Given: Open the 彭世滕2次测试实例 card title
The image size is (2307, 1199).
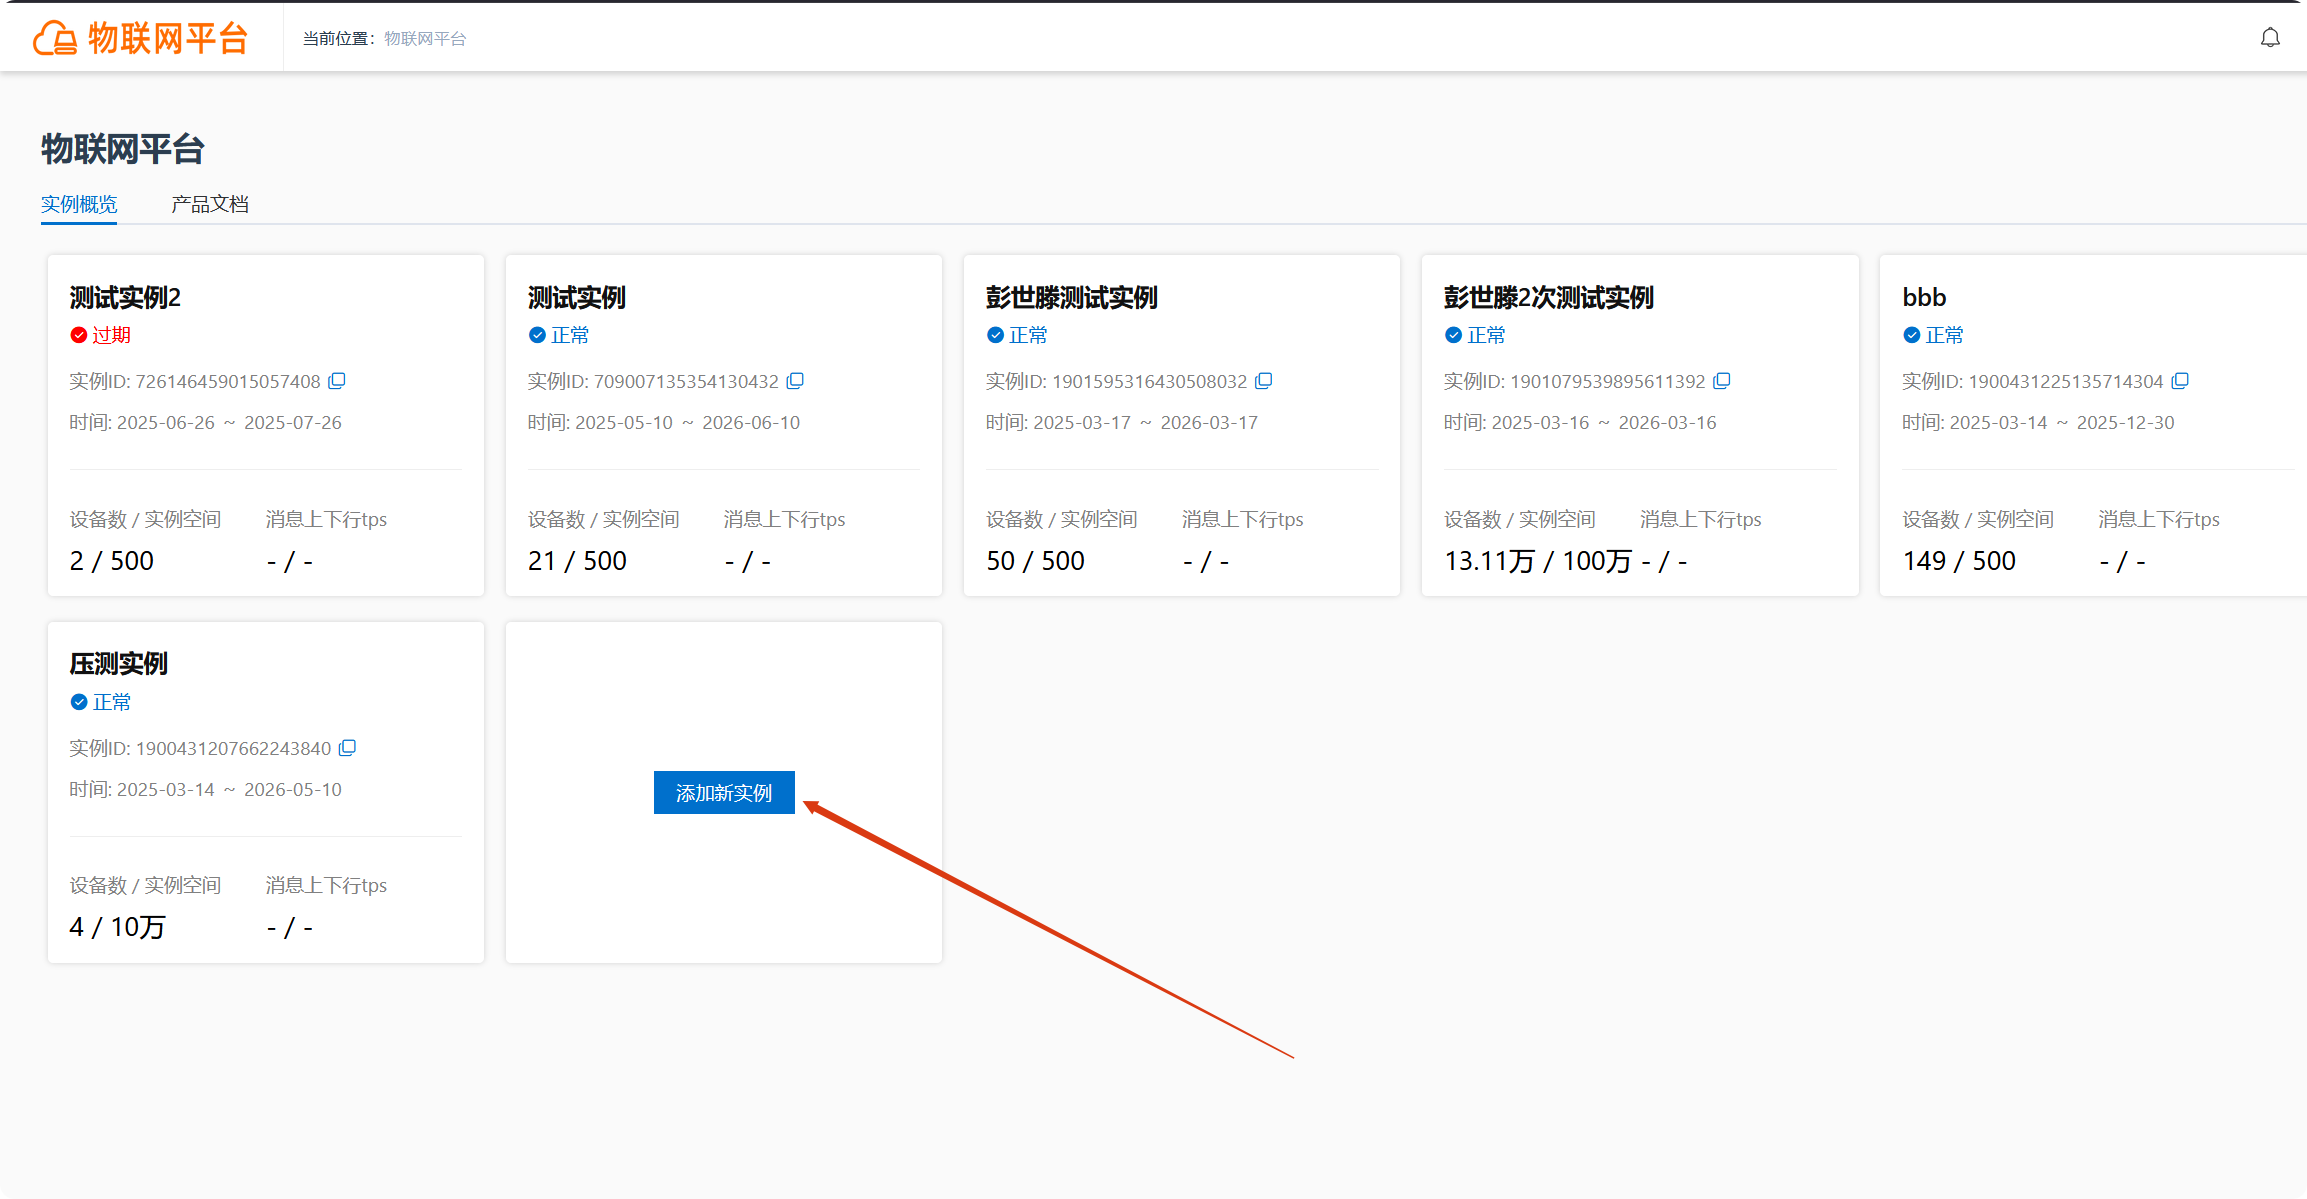Looking at the screenshot, I should [1549, 297].
